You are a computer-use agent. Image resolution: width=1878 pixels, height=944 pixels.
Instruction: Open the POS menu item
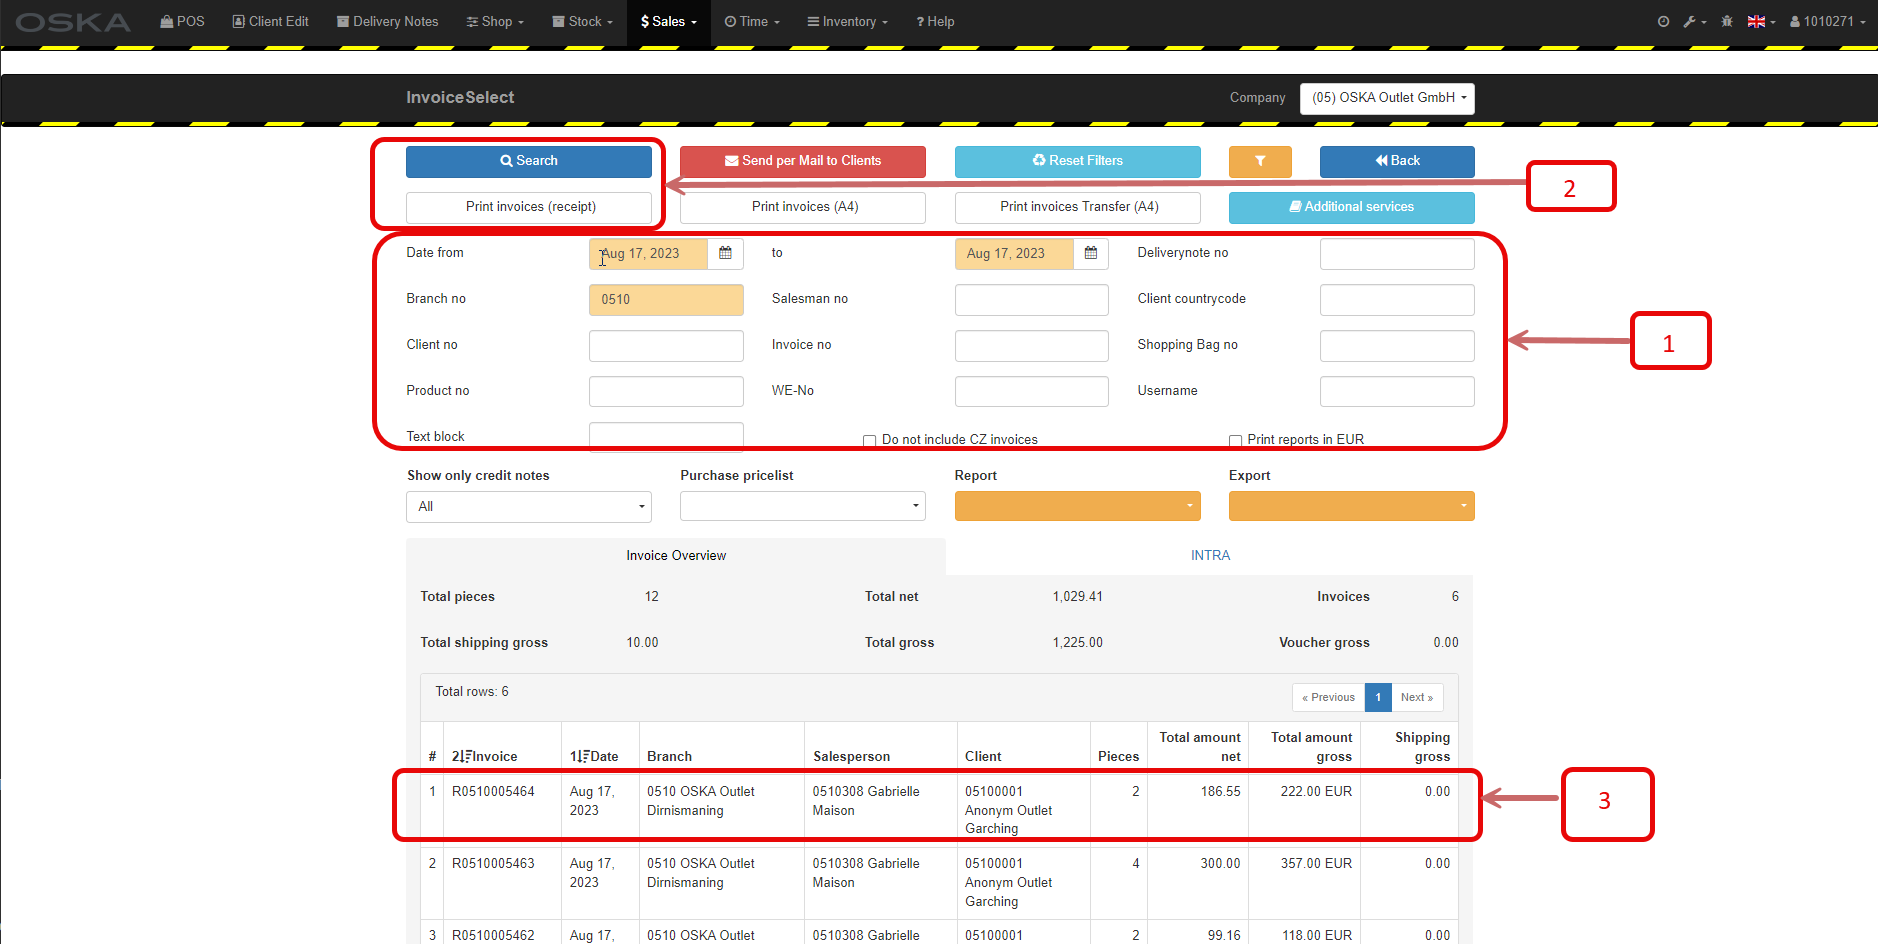pyautogui.click(x=182, y=21)
